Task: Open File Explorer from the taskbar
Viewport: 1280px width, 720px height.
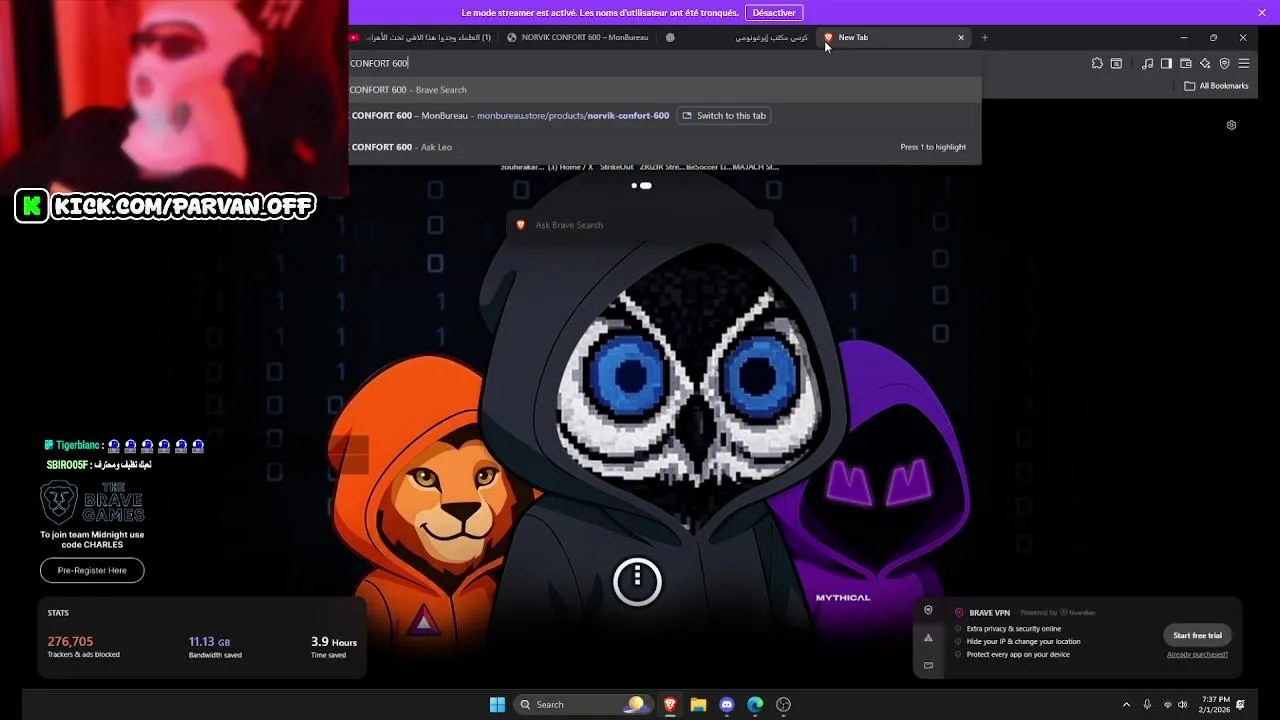Action: point(698,704)
